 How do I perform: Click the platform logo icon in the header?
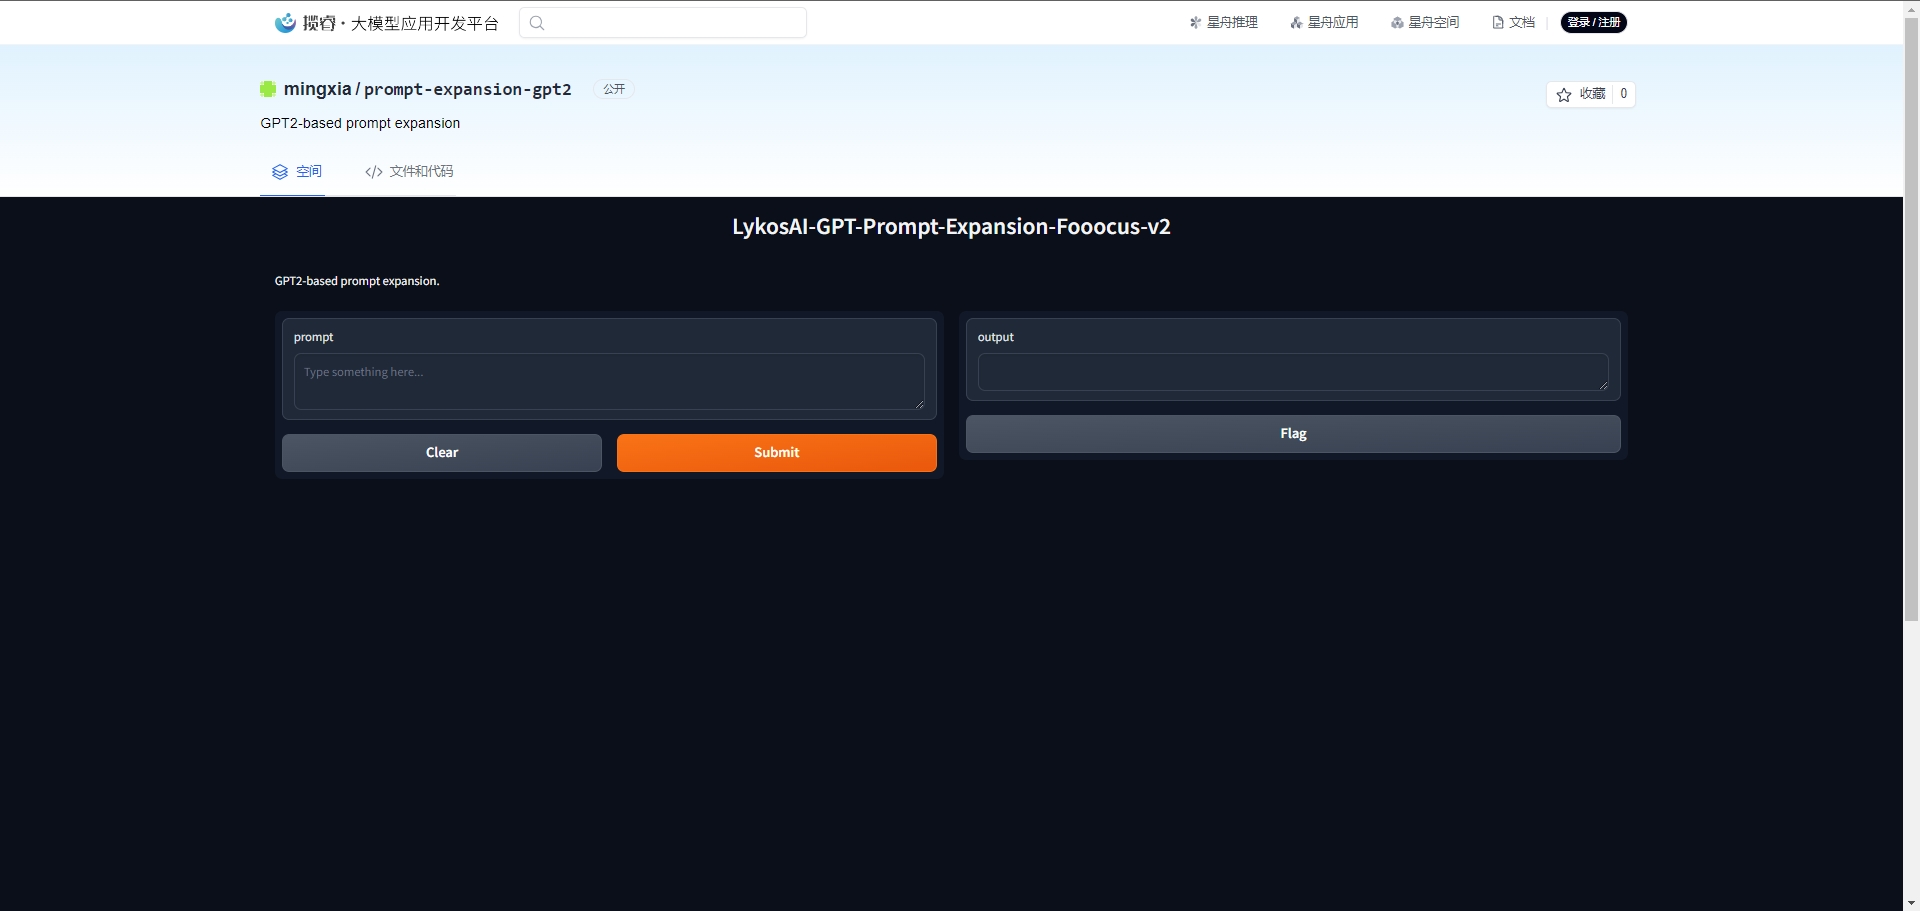tap(285, 22)
